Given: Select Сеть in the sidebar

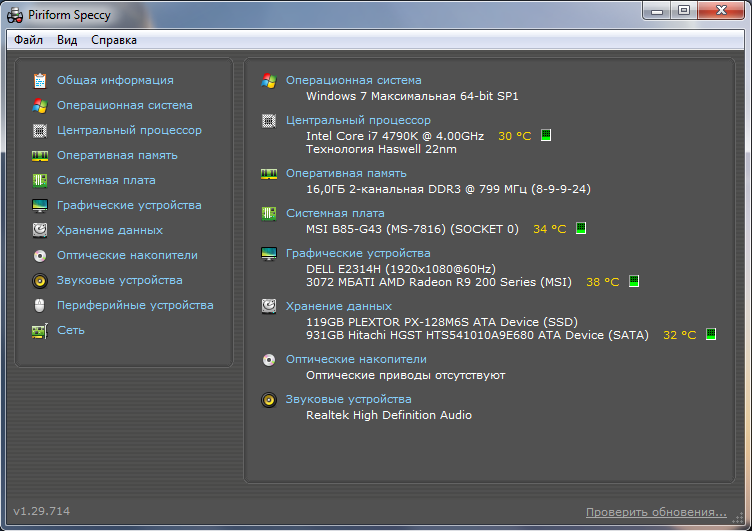Looking at the screenshot, I should (70, 330).
